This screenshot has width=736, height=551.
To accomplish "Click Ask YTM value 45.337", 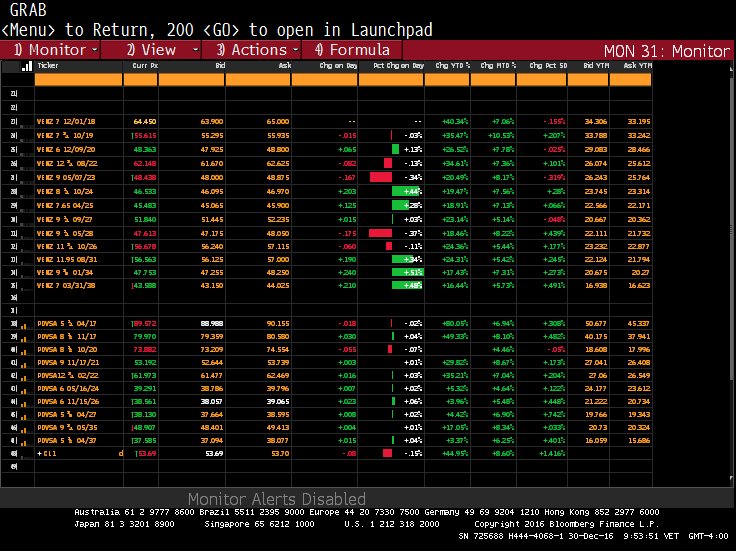I will point(639,324).
